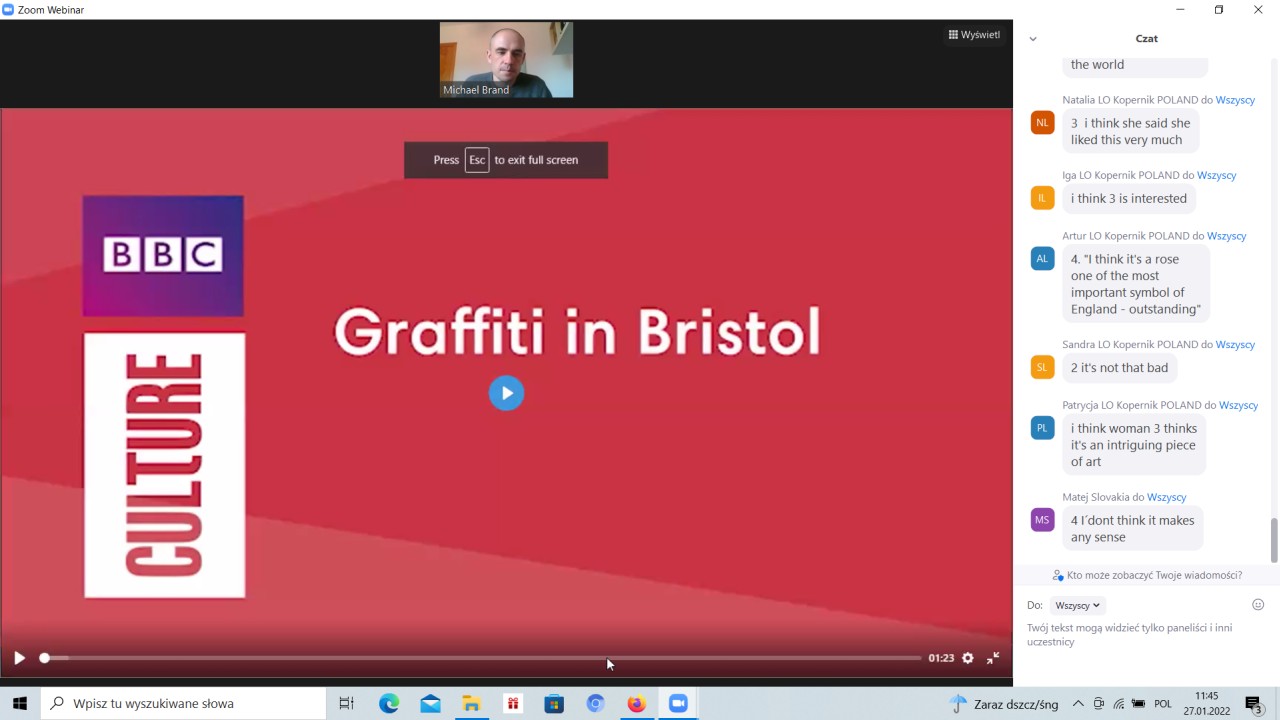This screenshot has height=720, width=1280.
Task: Click the IL avatar of Iga
Action: tap(1042, 198)
